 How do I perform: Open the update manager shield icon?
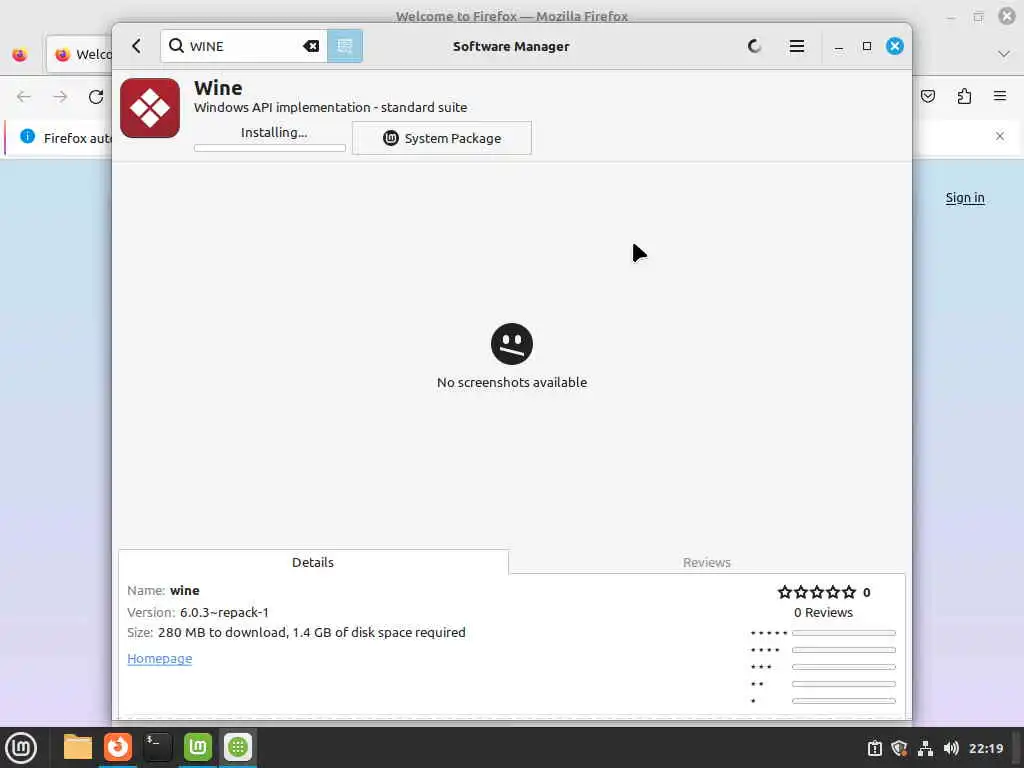tap(899, 748)
